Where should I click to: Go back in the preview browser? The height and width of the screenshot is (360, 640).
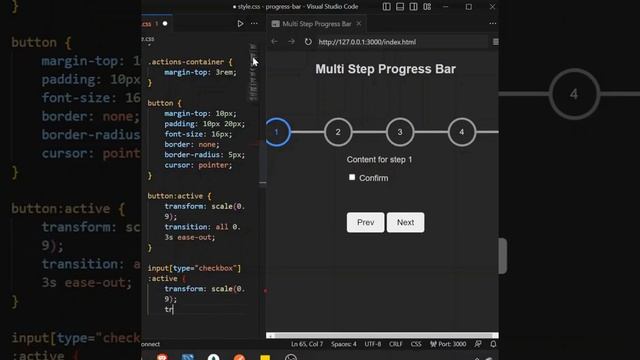click(x=274, y=42)
